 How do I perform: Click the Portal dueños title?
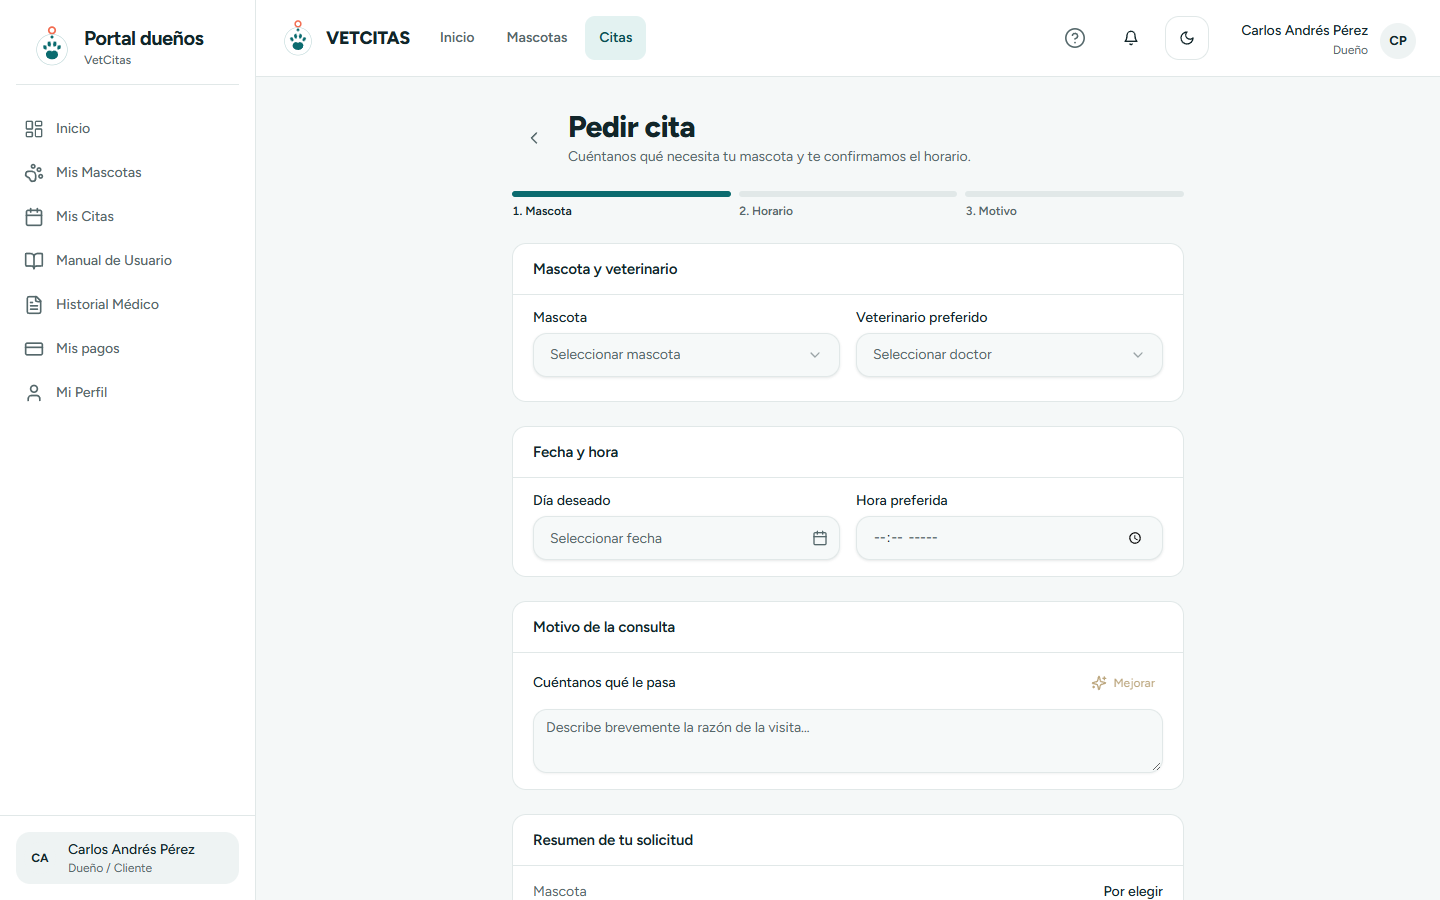click(x=144, y=38)
